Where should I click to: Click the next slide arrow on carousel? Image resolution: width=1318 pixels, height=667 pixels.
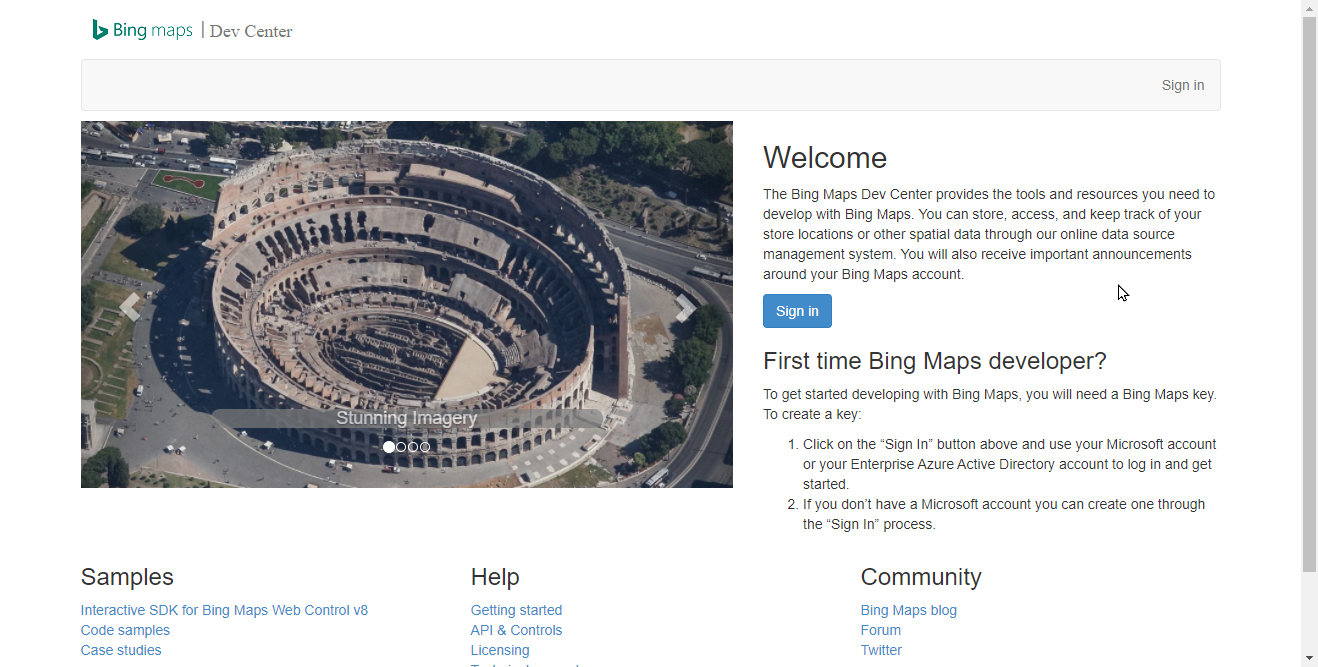point(685,308)
